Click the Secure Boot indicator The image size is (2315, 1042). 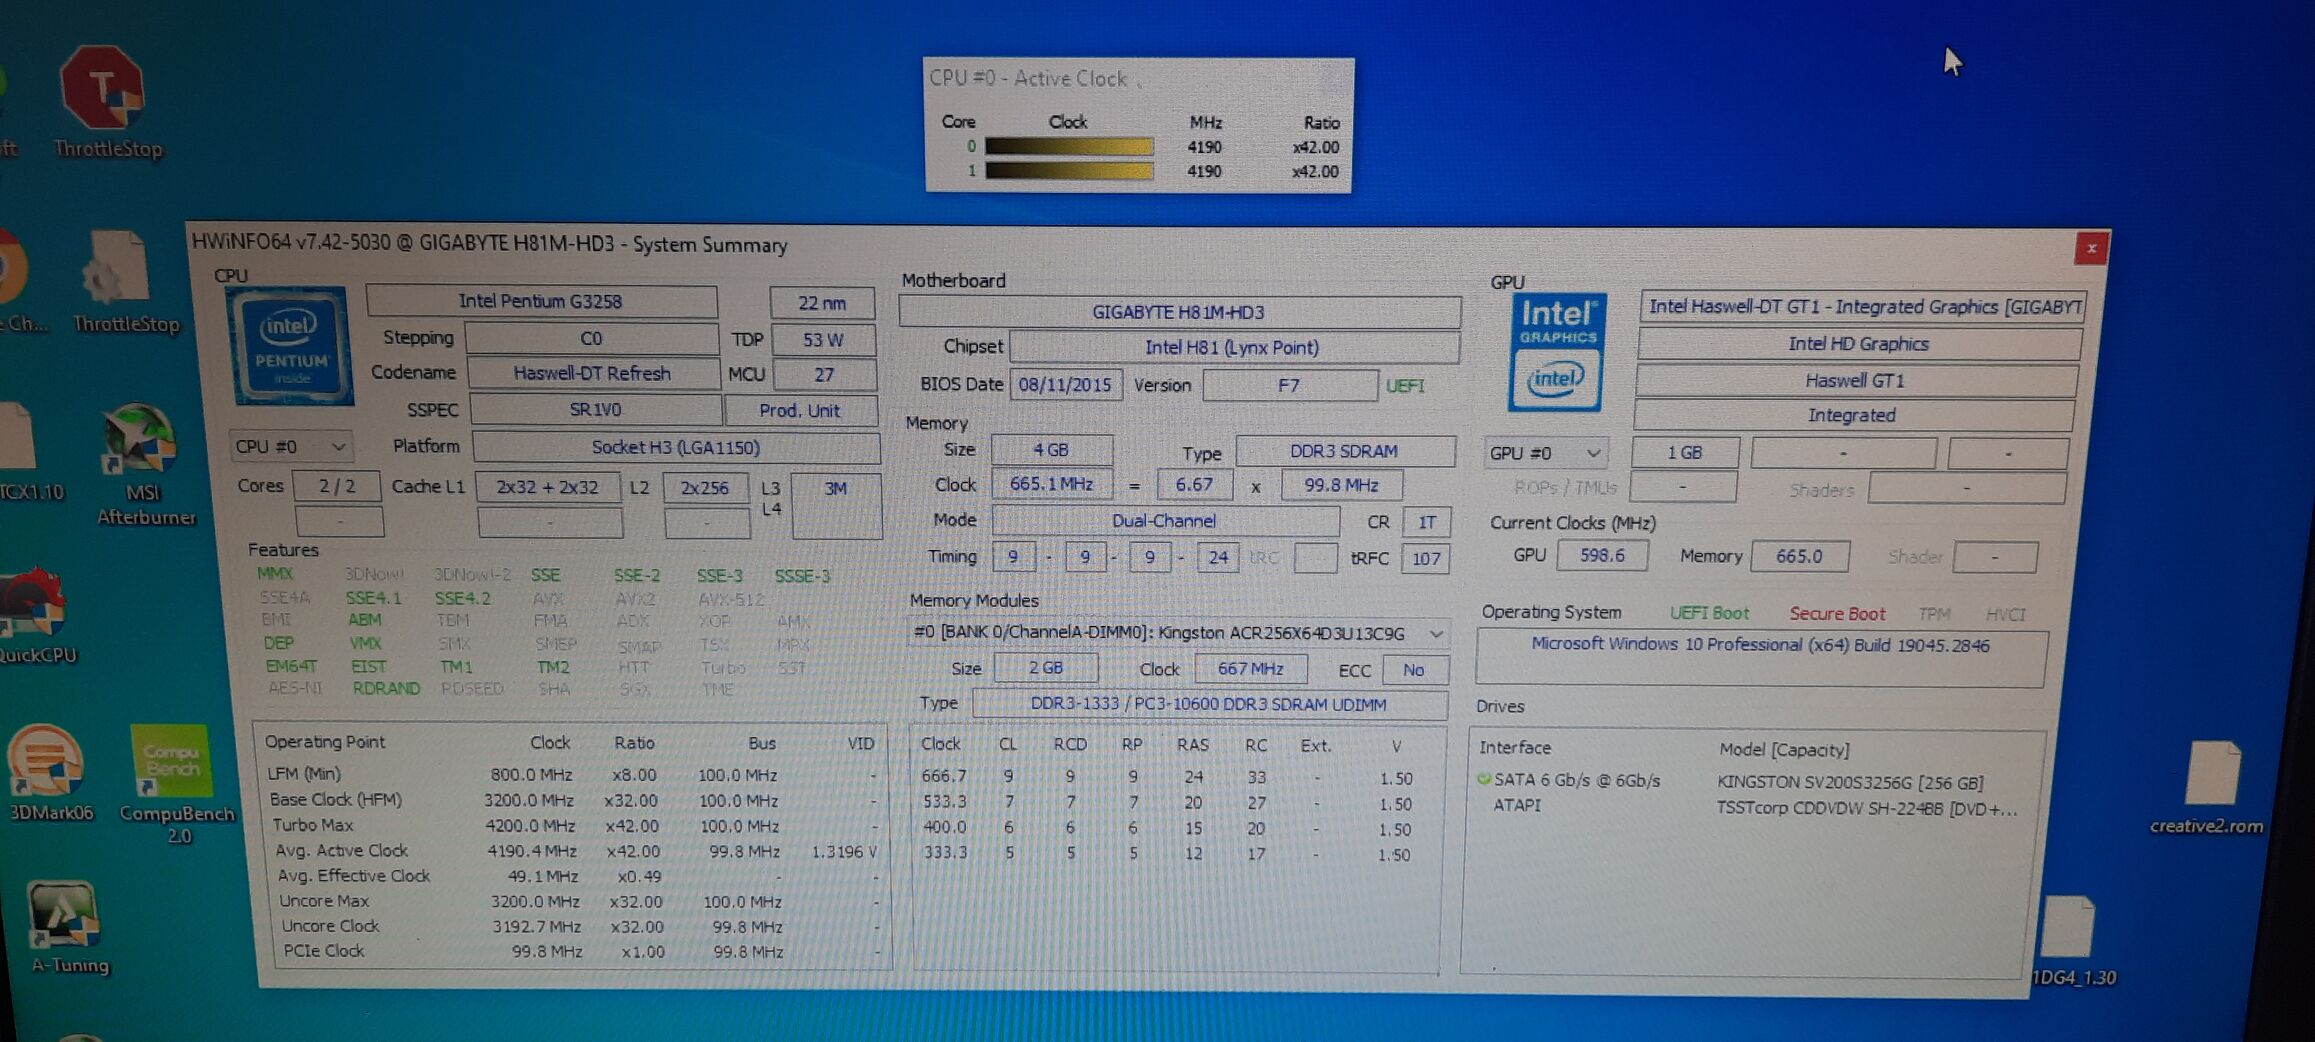click(x=1837, y=614)
